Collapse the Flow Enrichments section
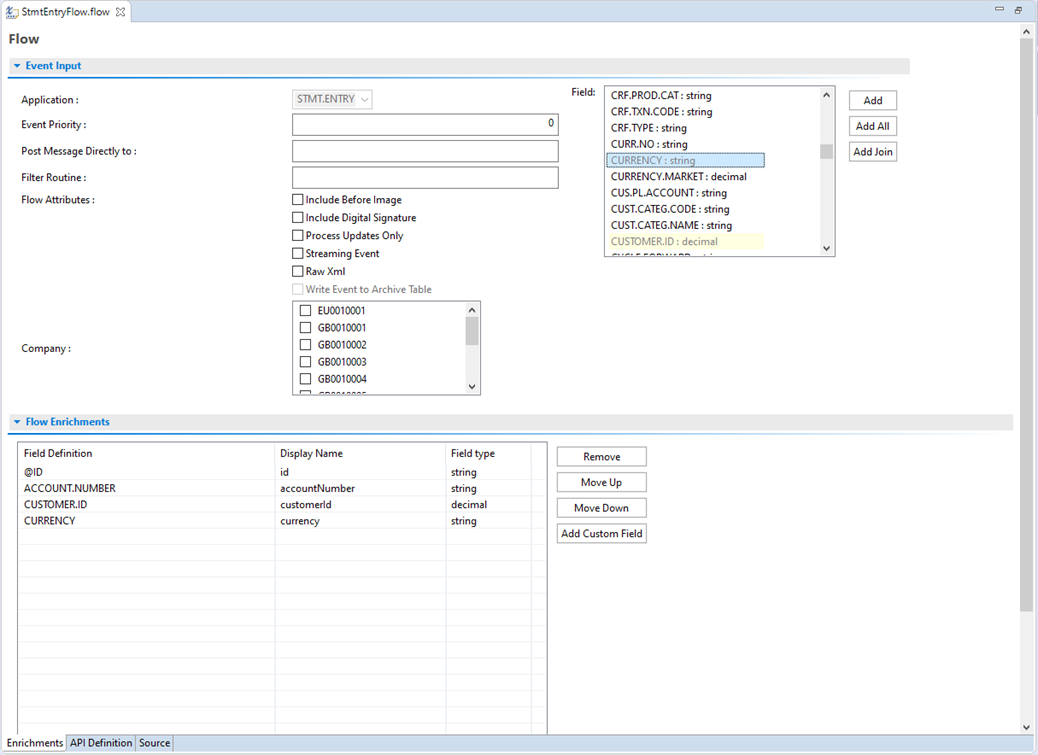The height and width of the screenshot is (755, 1038). click(x=17, y=422)
